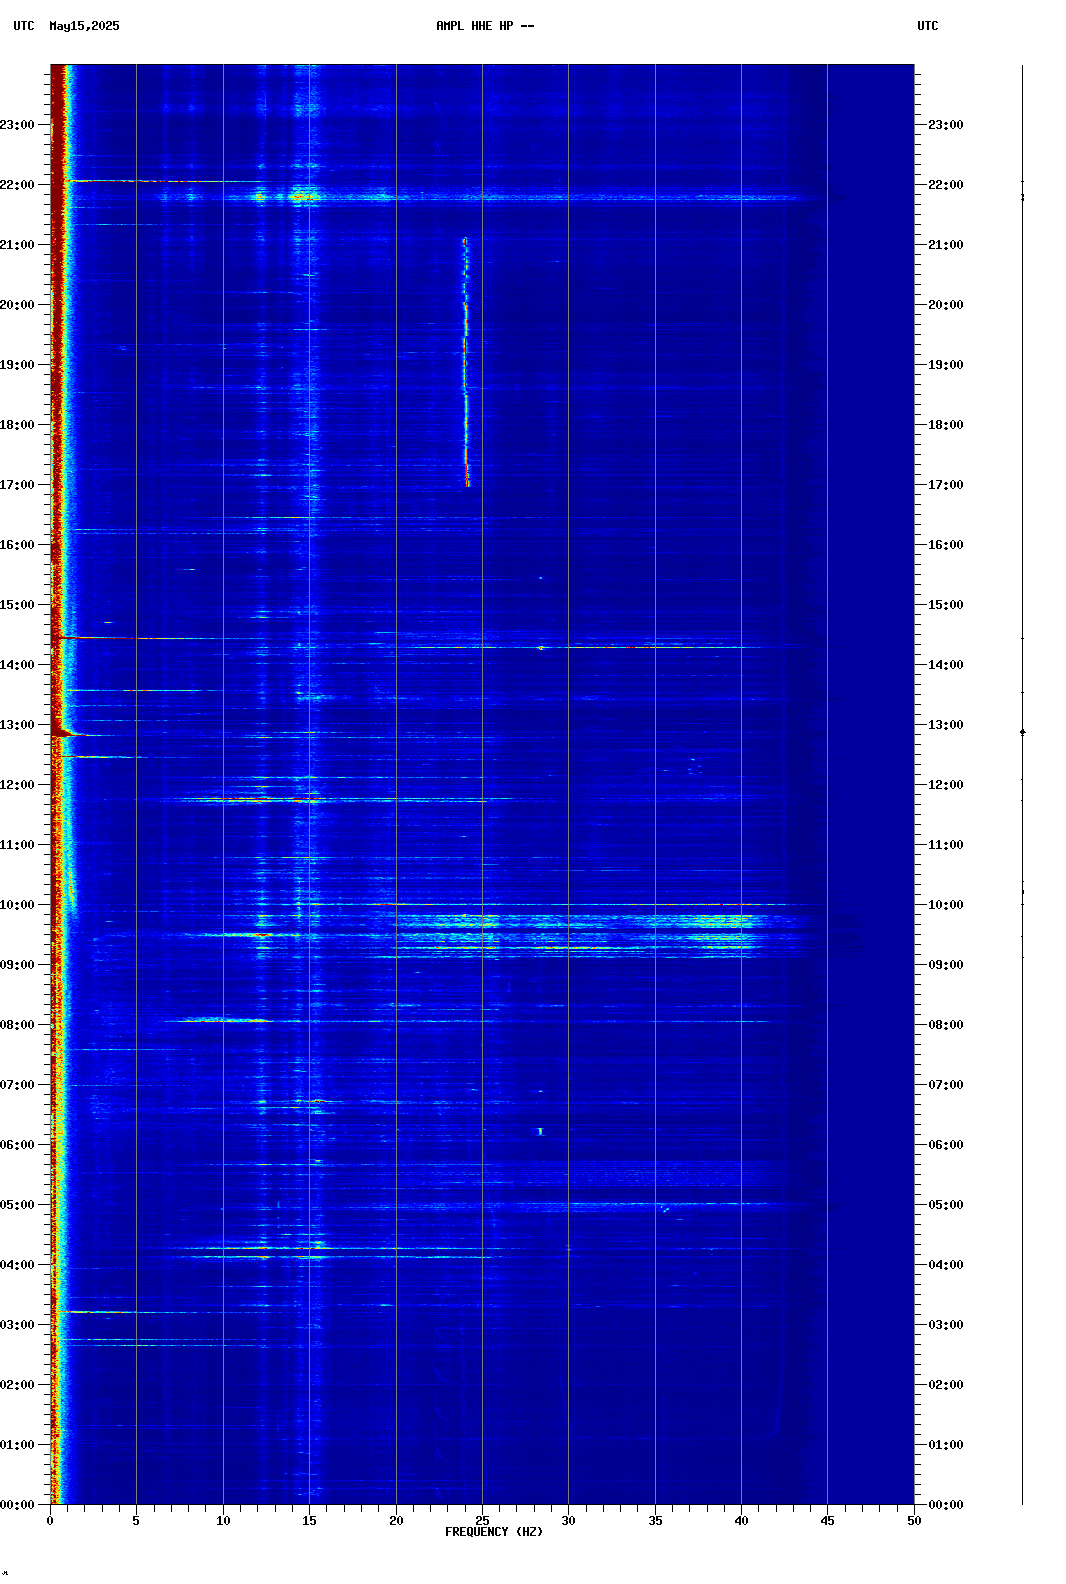Select 12:00 on the right time axis
The width and height of the screenshot is (1066, 1584).
[x=946, y=785]
